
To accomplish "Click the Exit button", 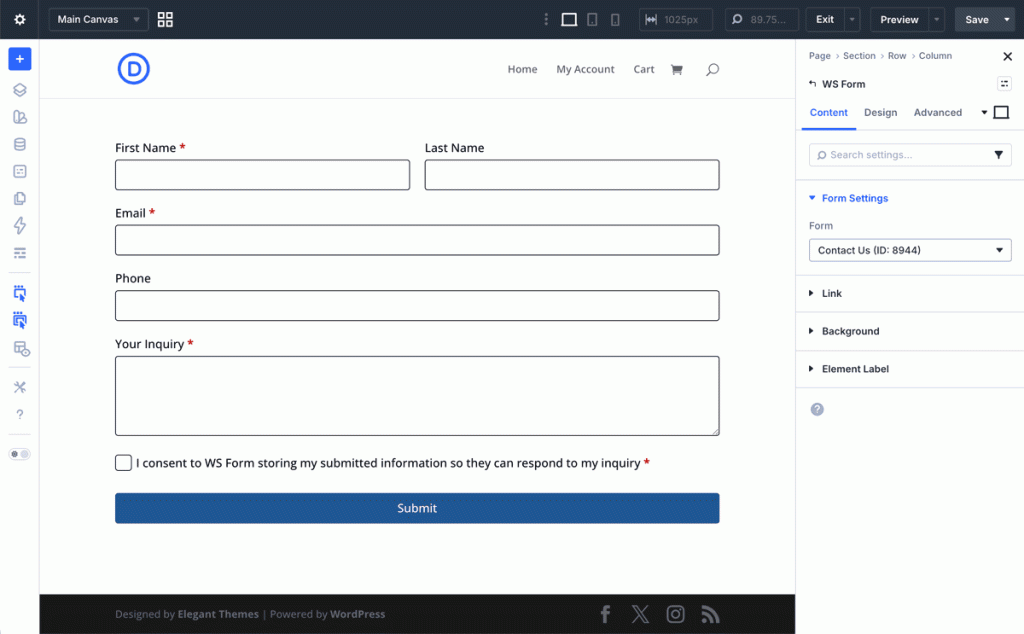I will point(825,20).
